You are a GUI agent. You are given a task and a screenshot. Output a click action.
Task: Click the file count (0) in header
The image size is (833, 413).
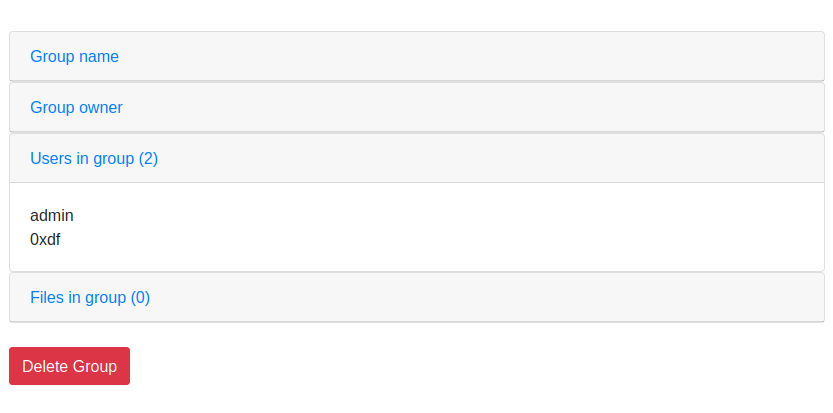140,297
